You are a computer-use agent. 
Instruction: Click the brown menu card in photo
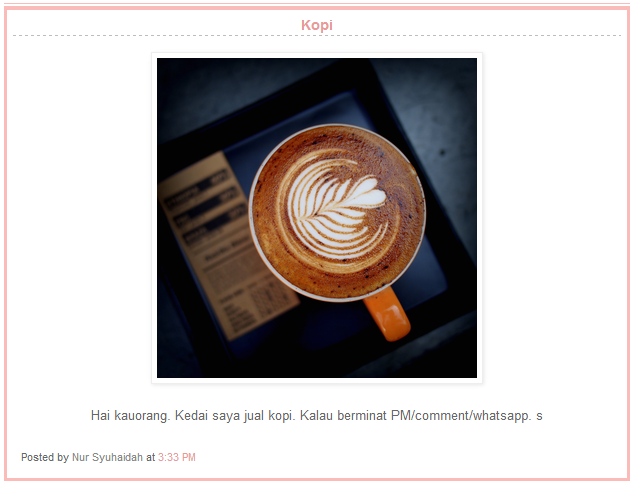pos(229,245)
